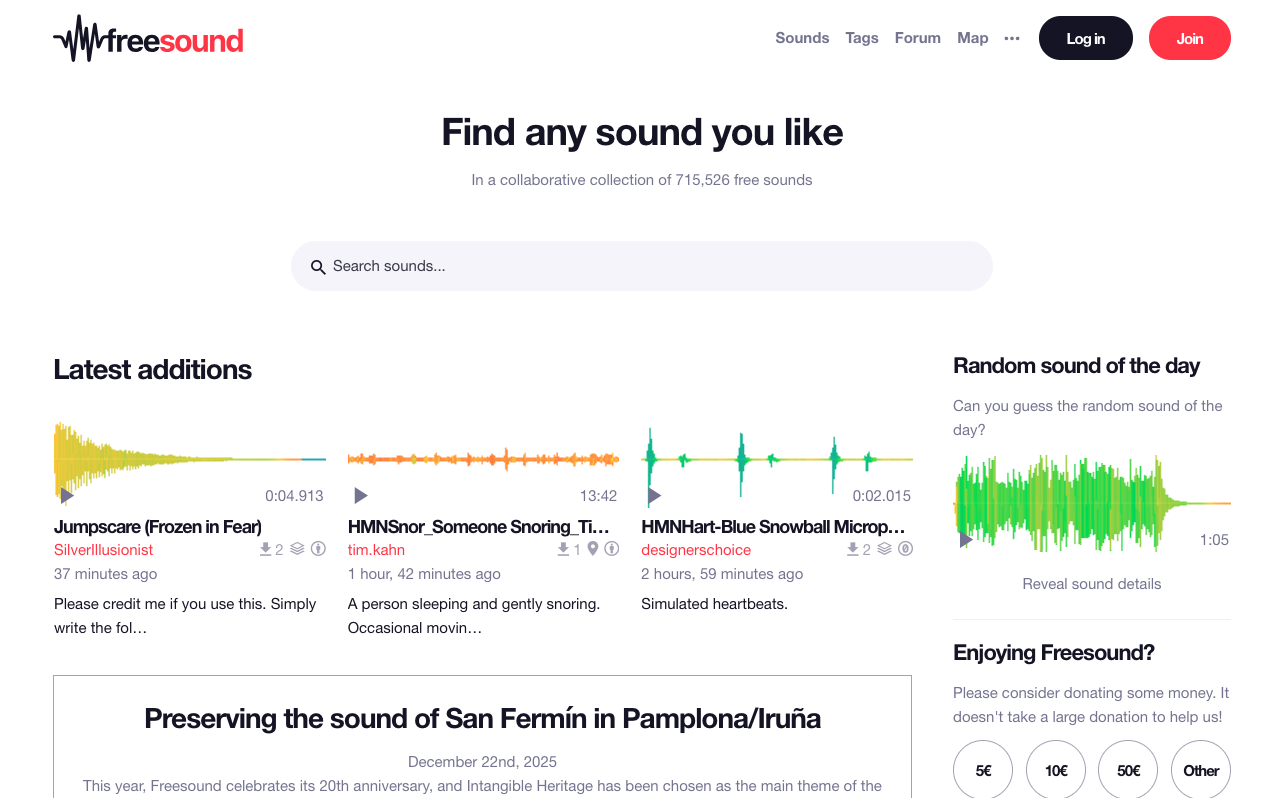
Task: Play the random sound of the day
Action: pos(966,539)
